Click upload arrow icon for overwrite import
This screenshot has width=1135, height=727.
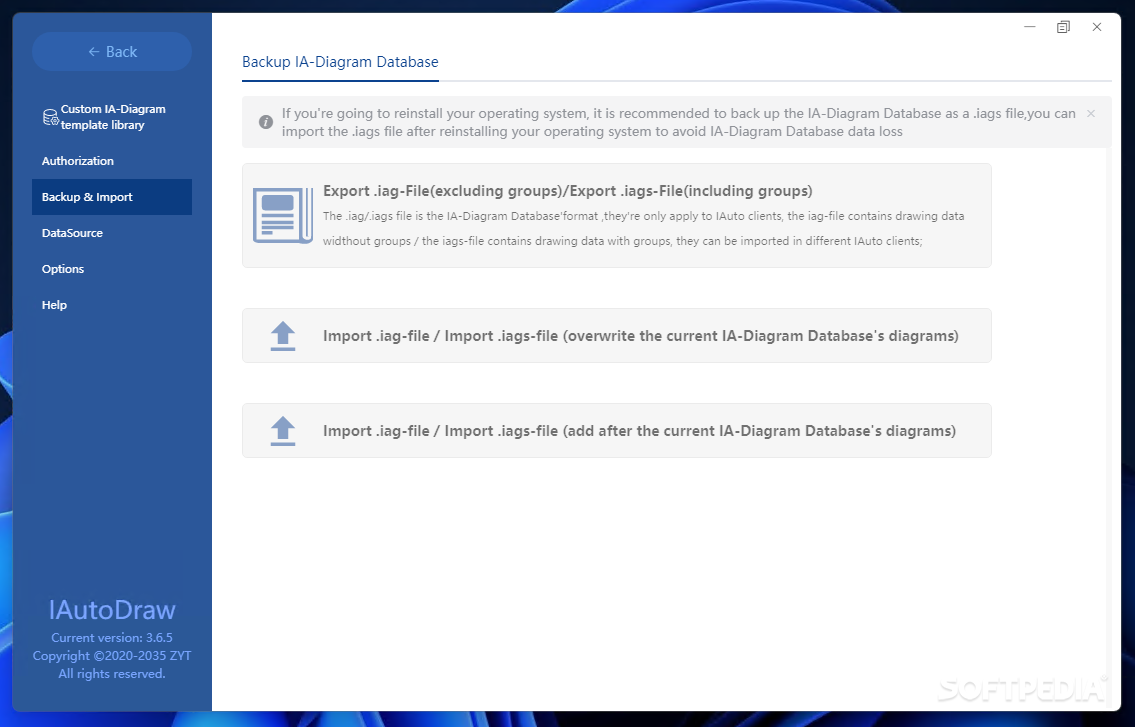[x=283, y=336]
